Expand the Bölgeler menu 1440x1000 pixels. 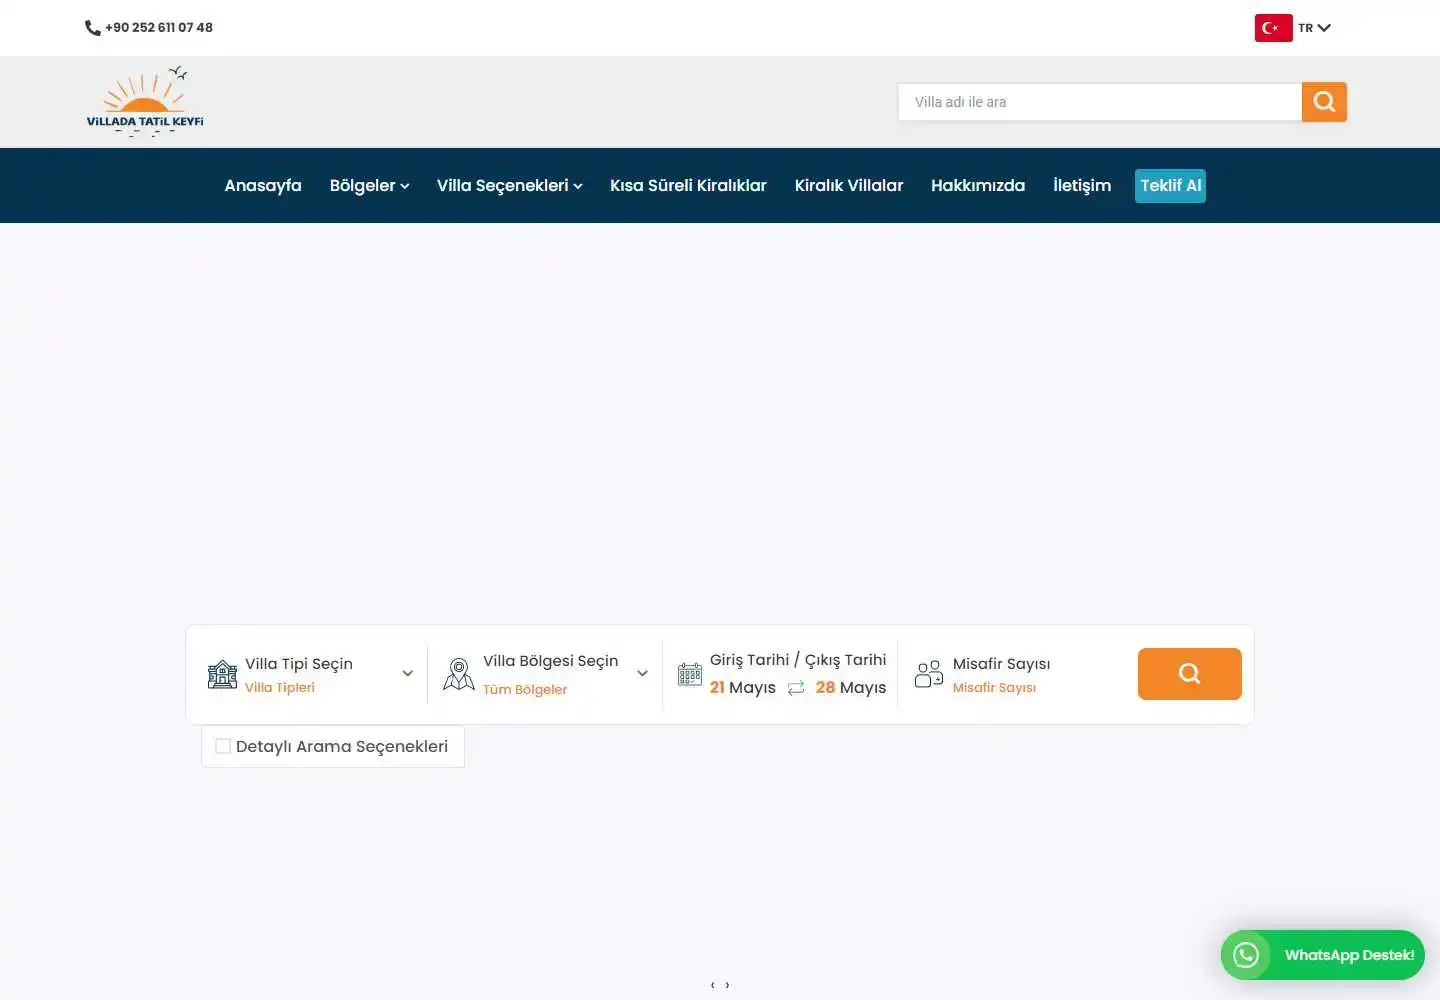click(369, 185)
